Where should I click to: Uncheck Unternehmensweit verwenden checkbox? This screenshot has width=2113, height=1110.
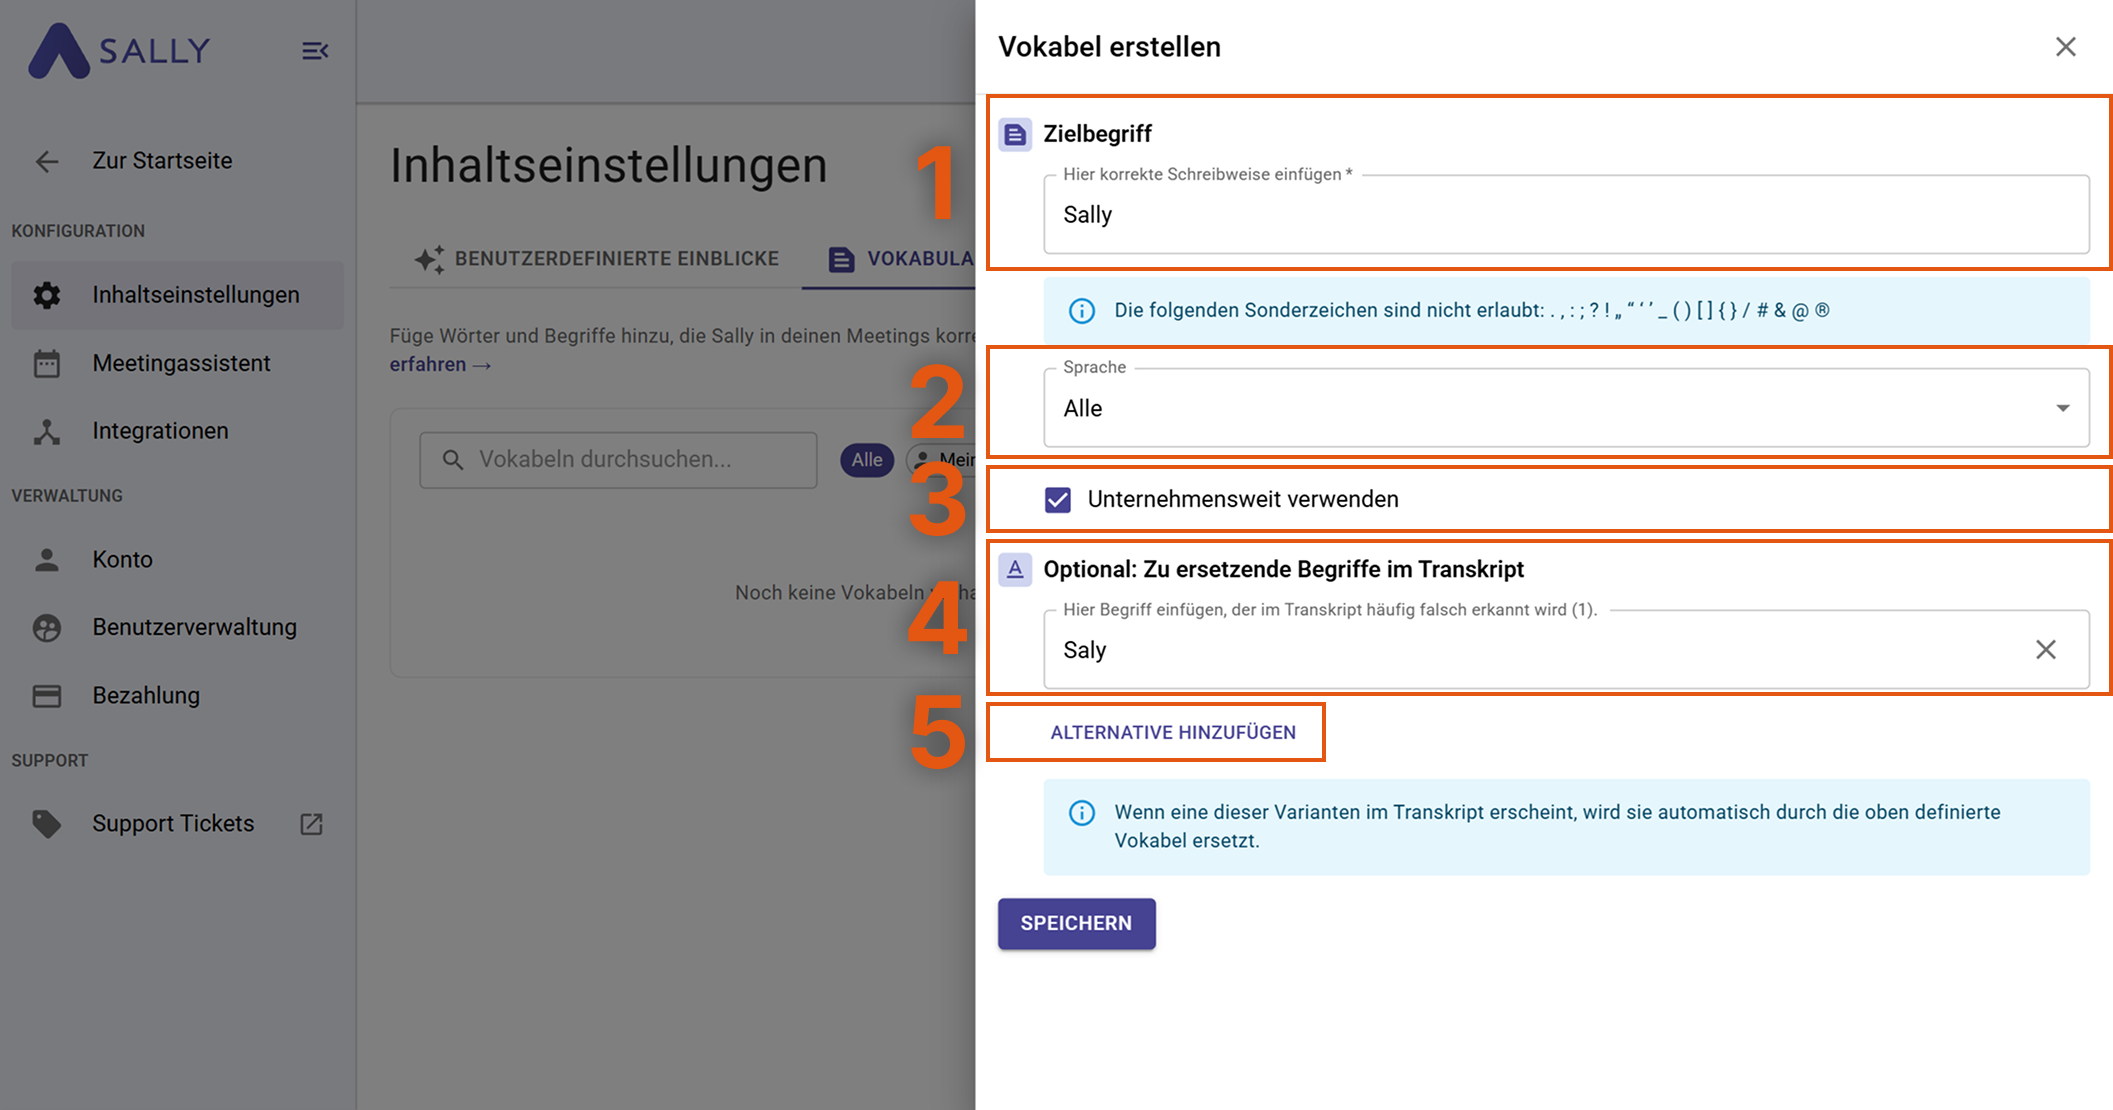[1057, 500]
